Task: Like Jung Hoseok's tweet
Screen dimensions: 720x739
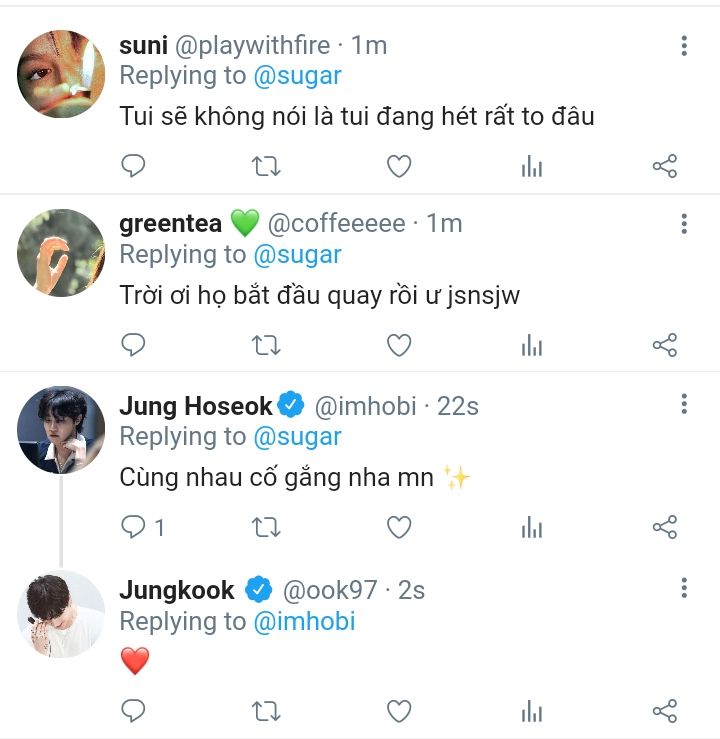Action: [399, 526]
